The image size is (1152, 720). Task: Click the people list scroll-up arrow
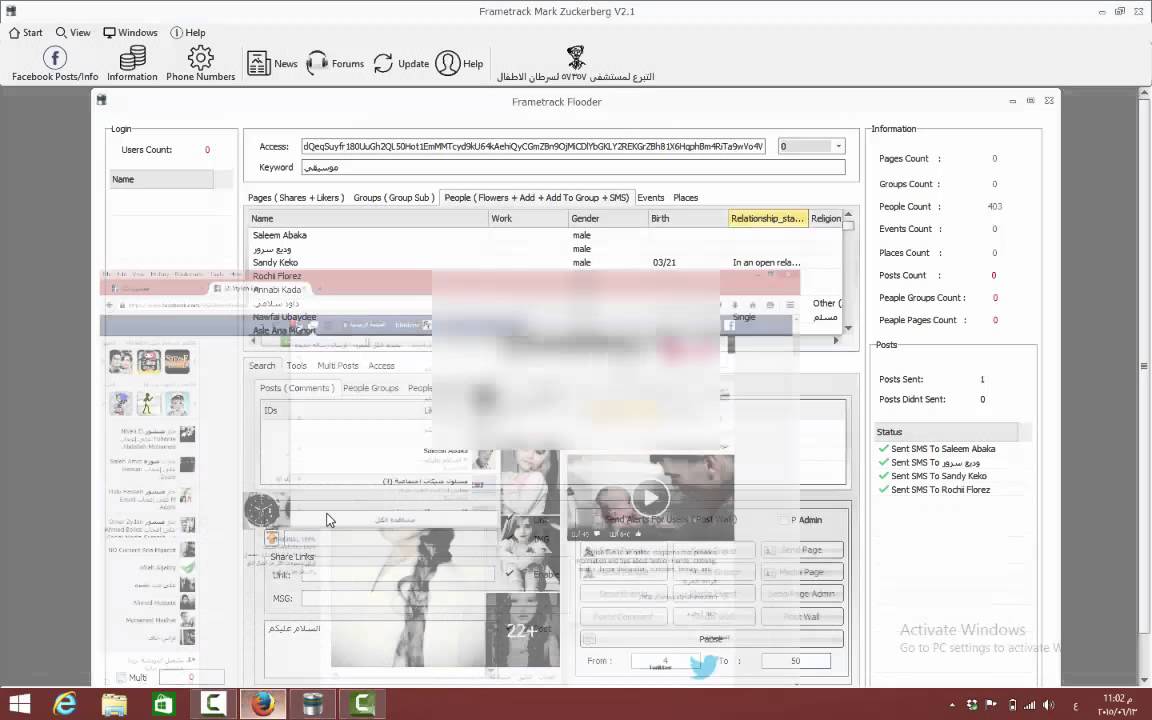coord(849,215)
